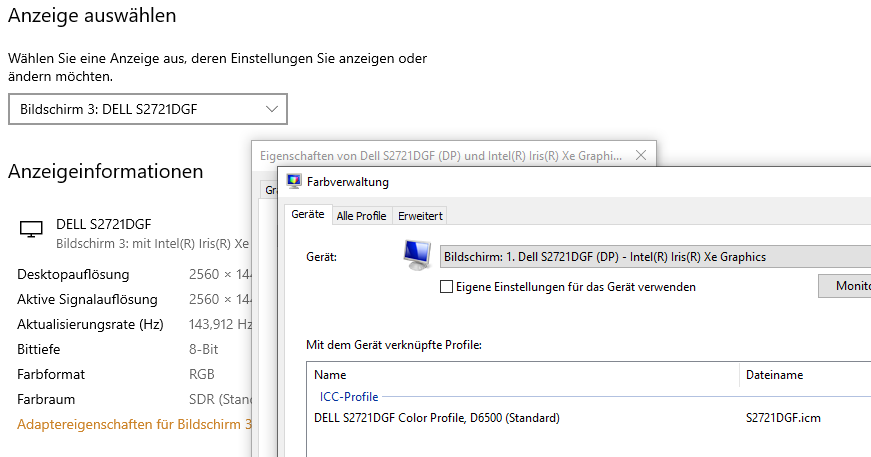The image size is (871, 457).
Task: Click the Farbverwaltung window title text
Action: point(348,182)
